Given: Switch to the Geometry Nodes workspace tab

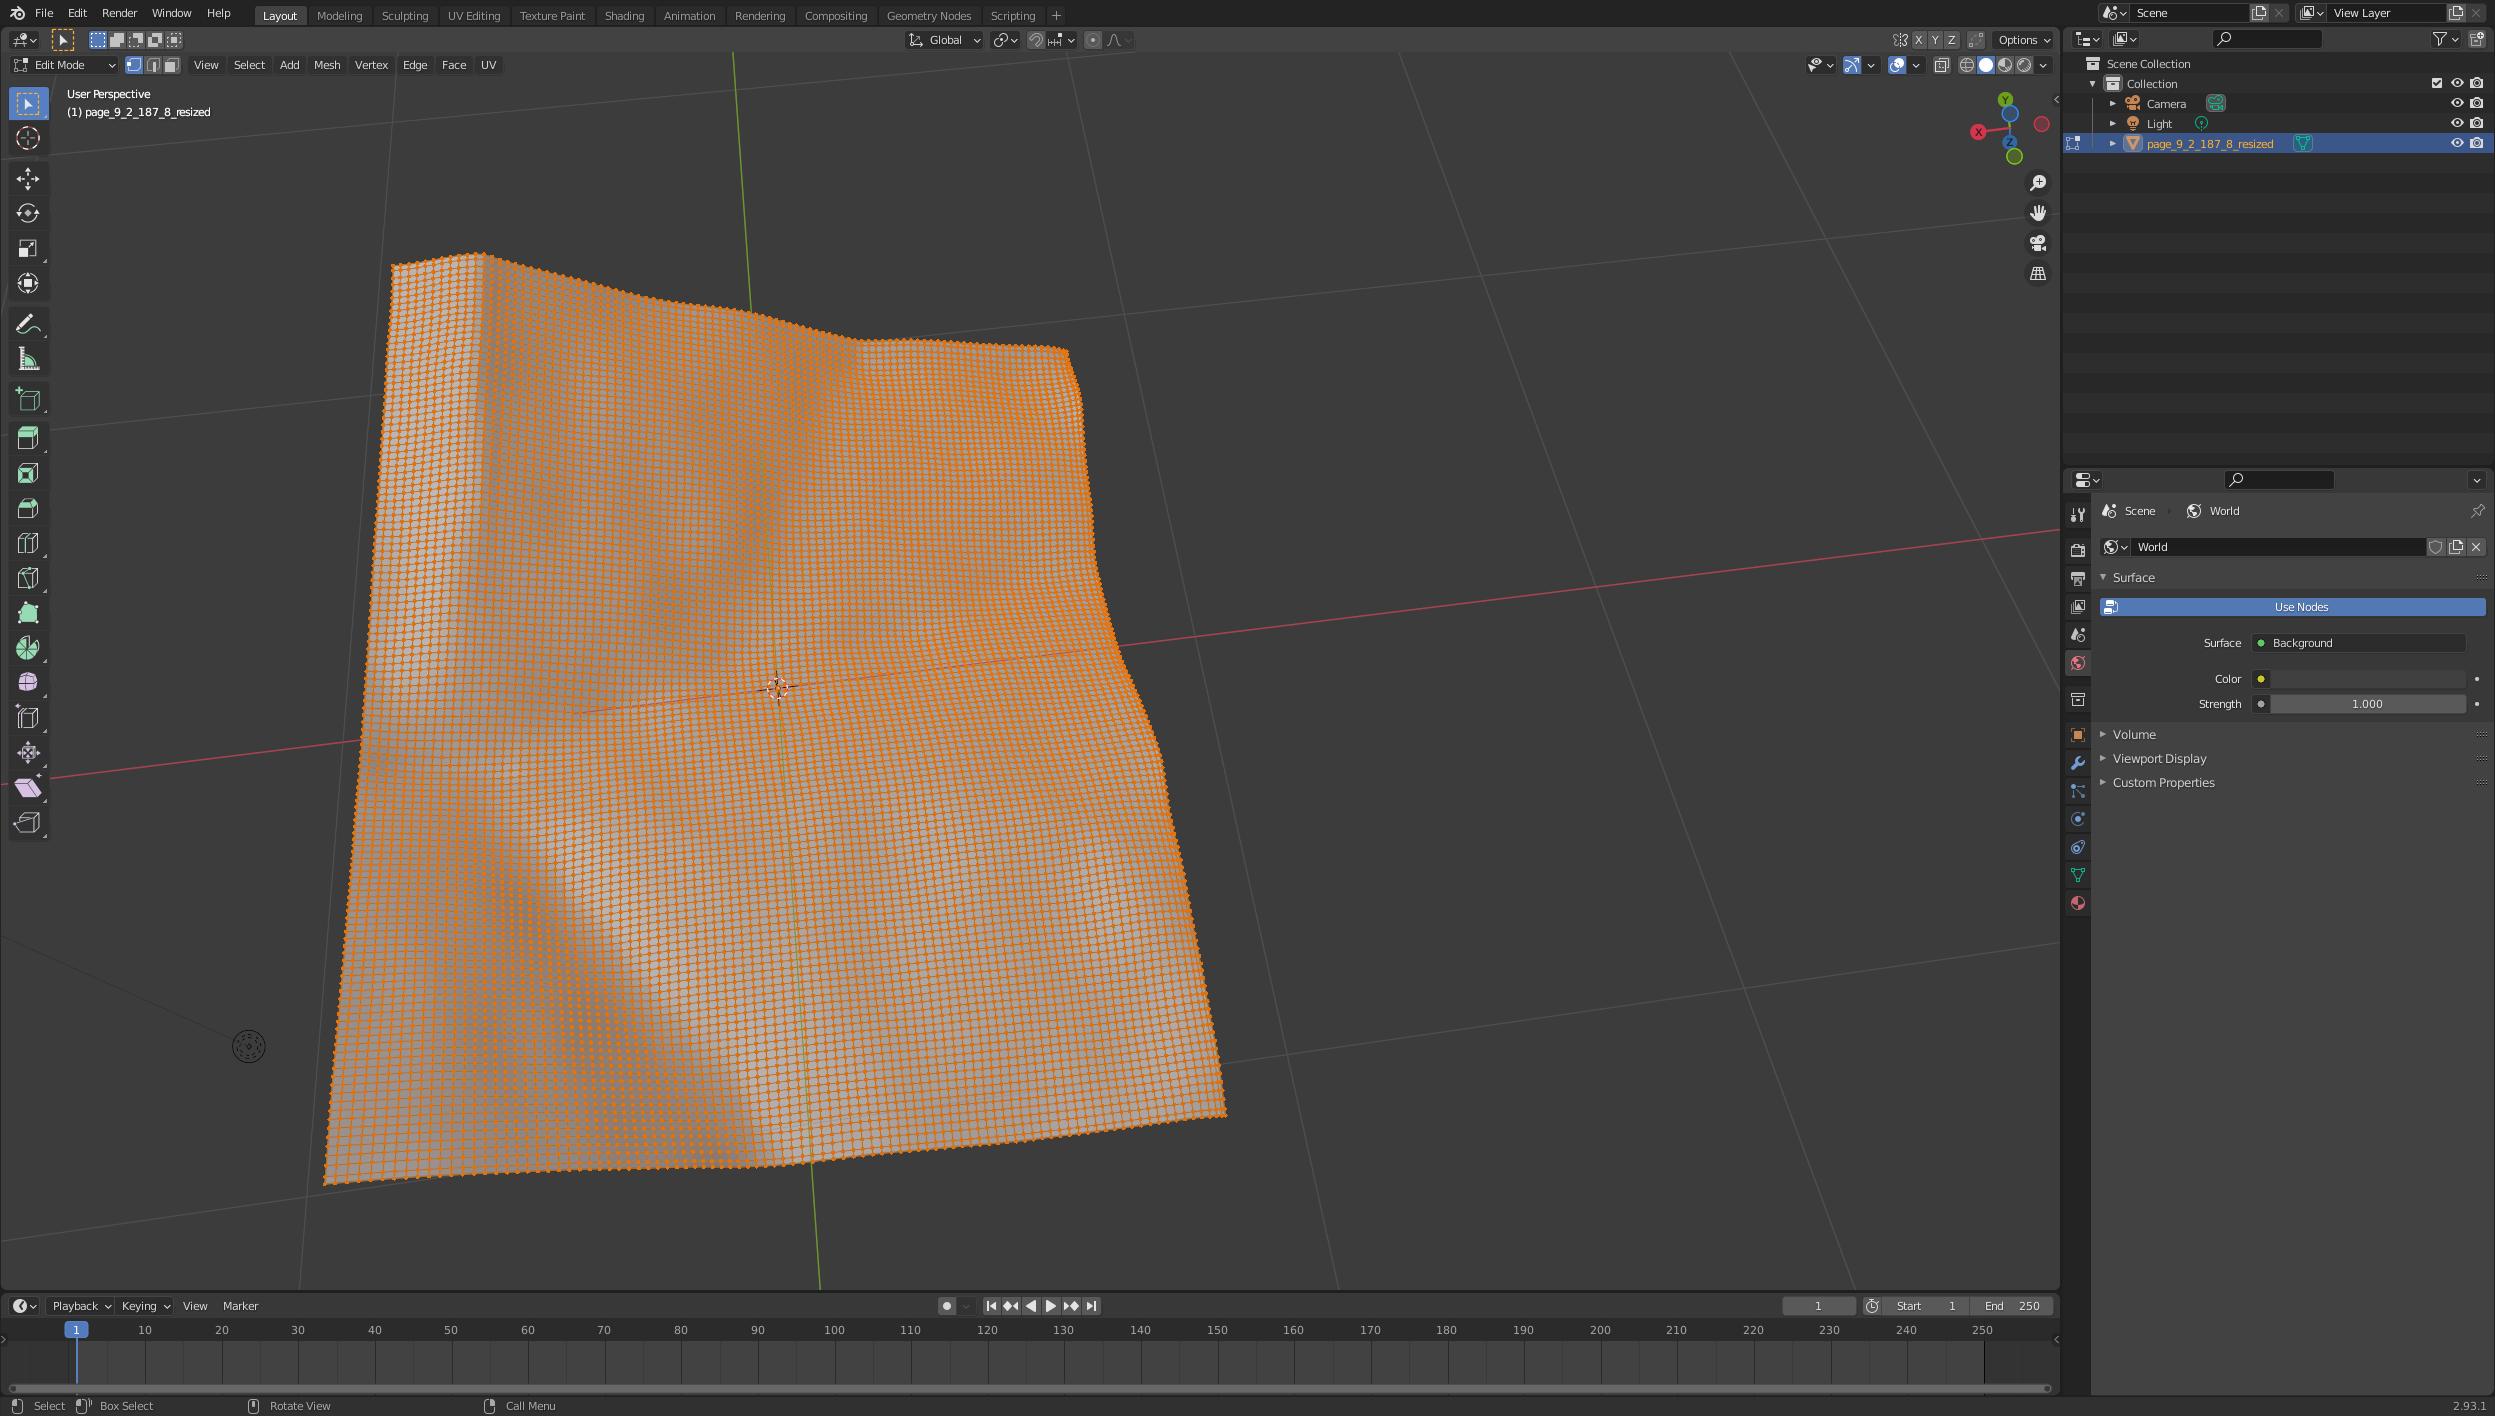Looking at the screenshot, I should click(x=928, y=15).
